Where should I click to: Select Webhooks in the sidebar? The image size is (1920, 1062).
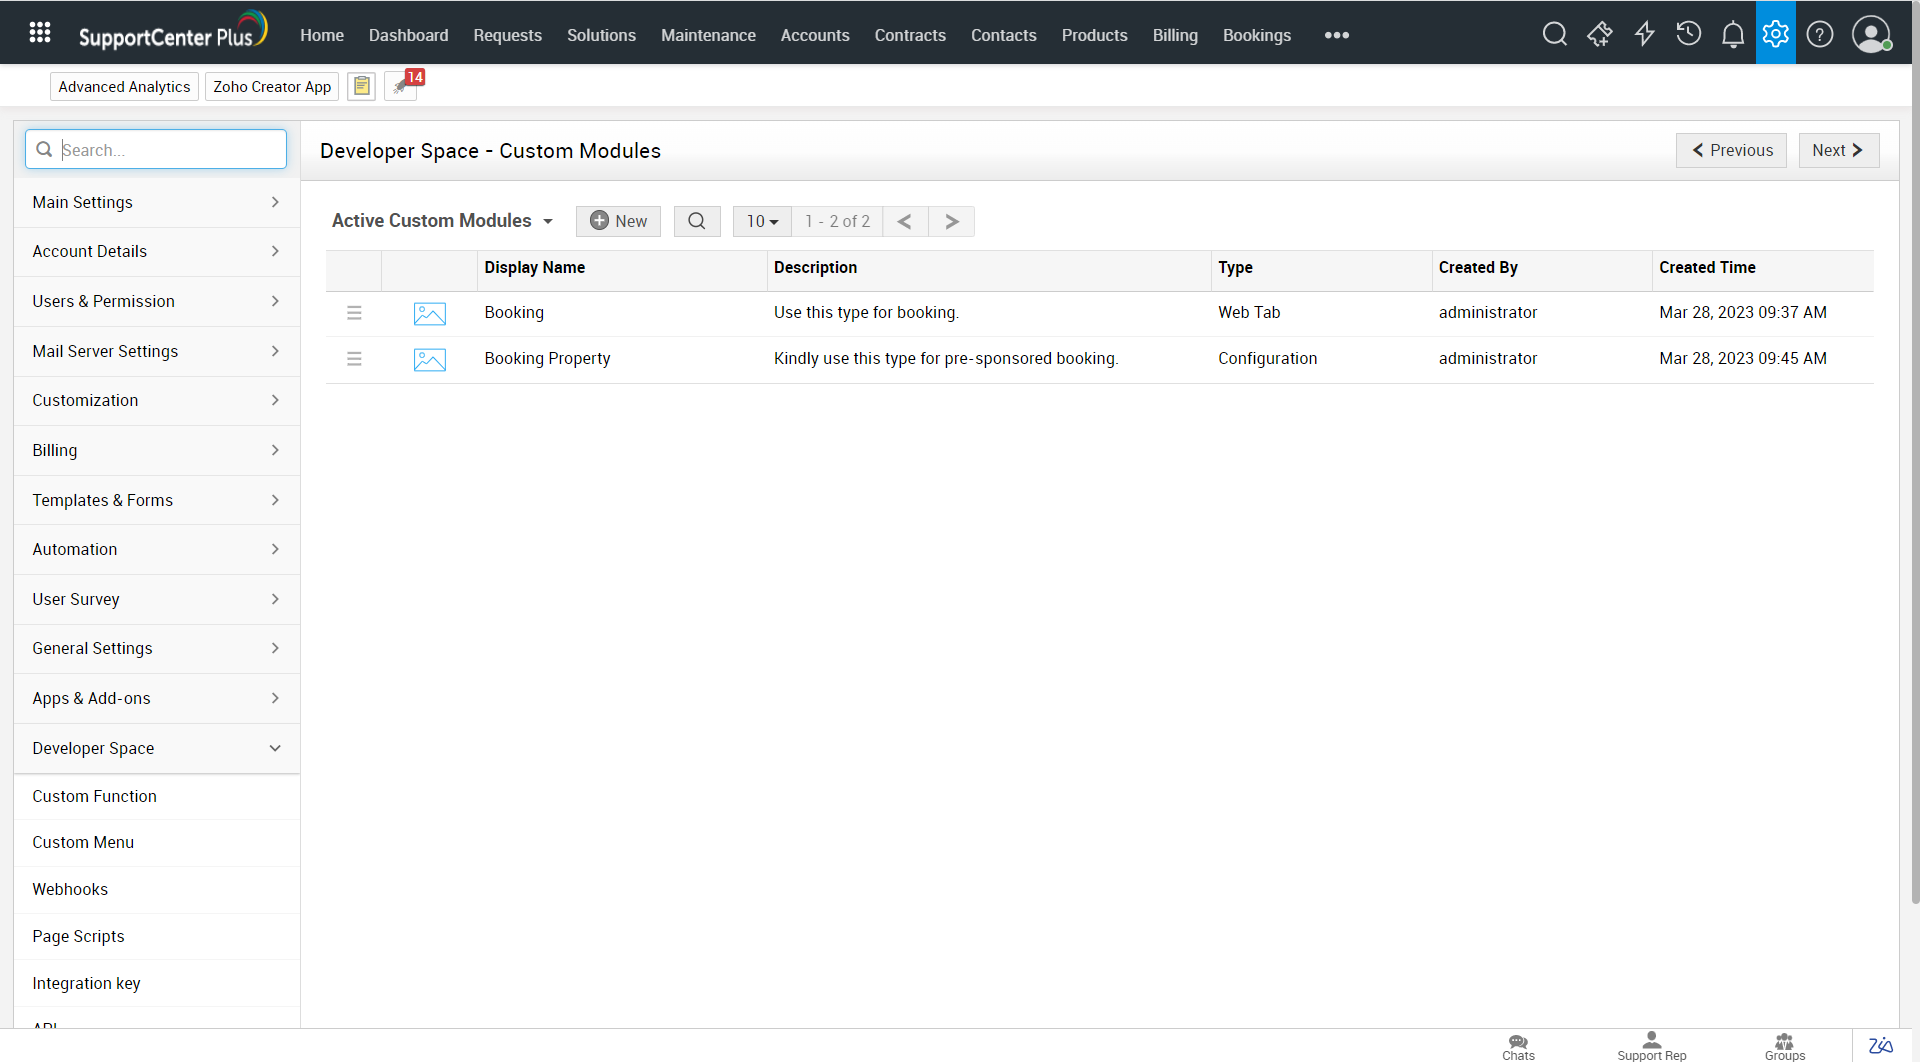[x=70, y=889]
